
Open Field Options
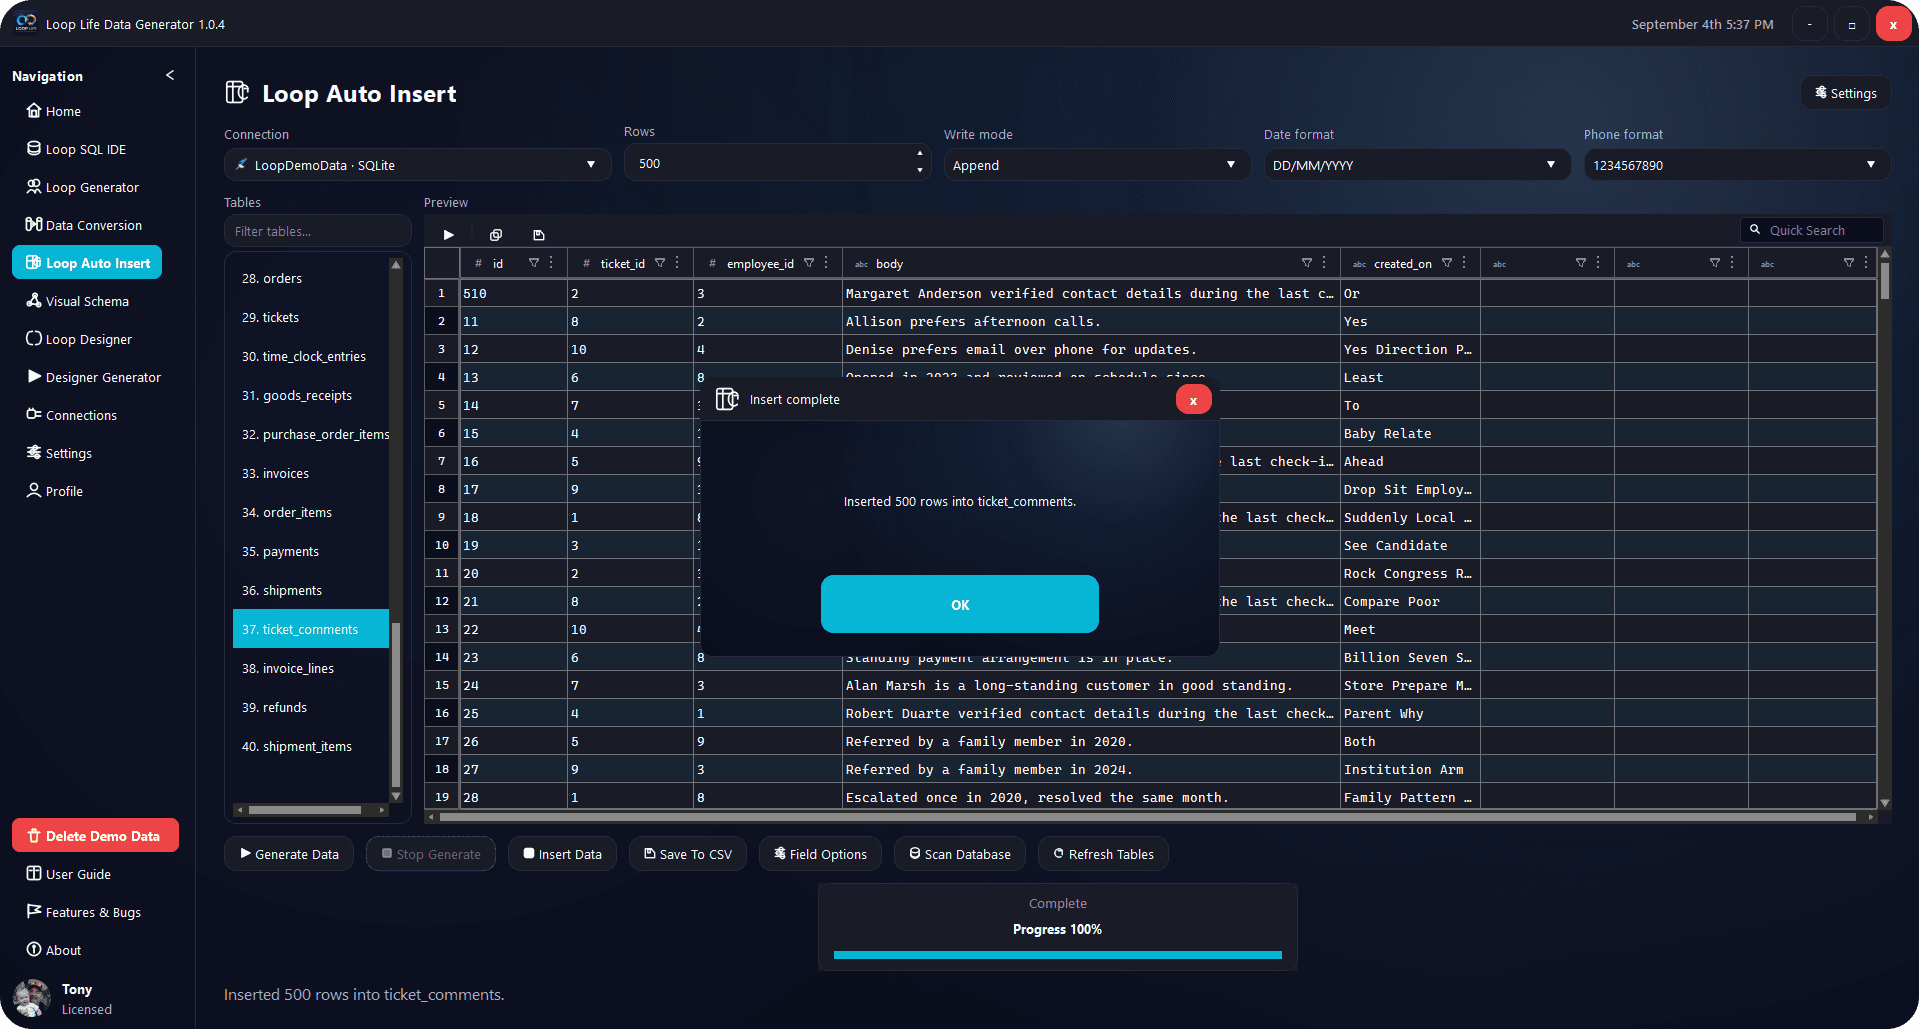[820, 854]
